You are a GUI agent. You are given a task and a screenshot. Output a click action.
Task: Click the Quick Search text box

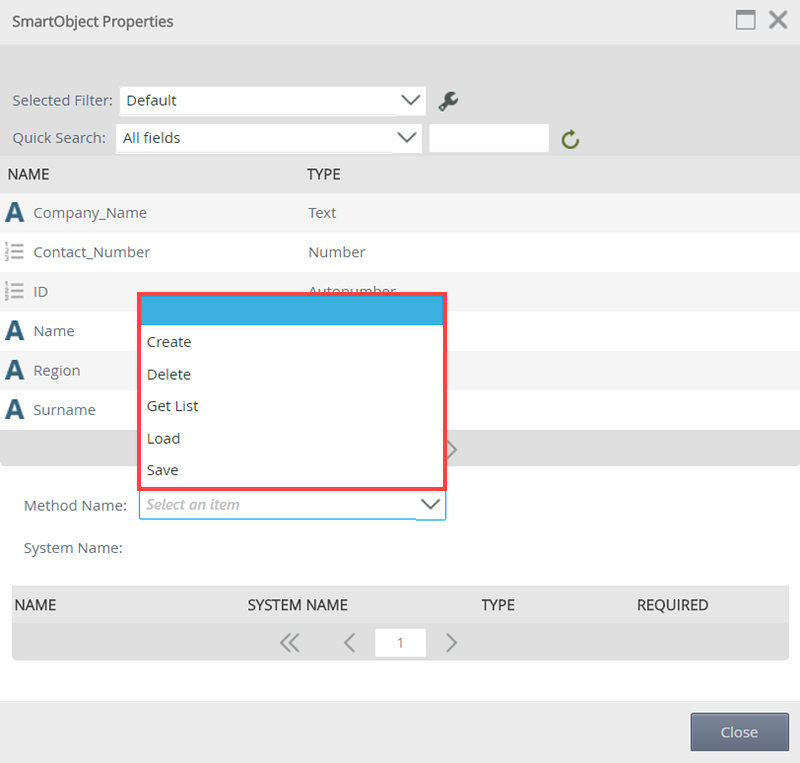point(489,138)
